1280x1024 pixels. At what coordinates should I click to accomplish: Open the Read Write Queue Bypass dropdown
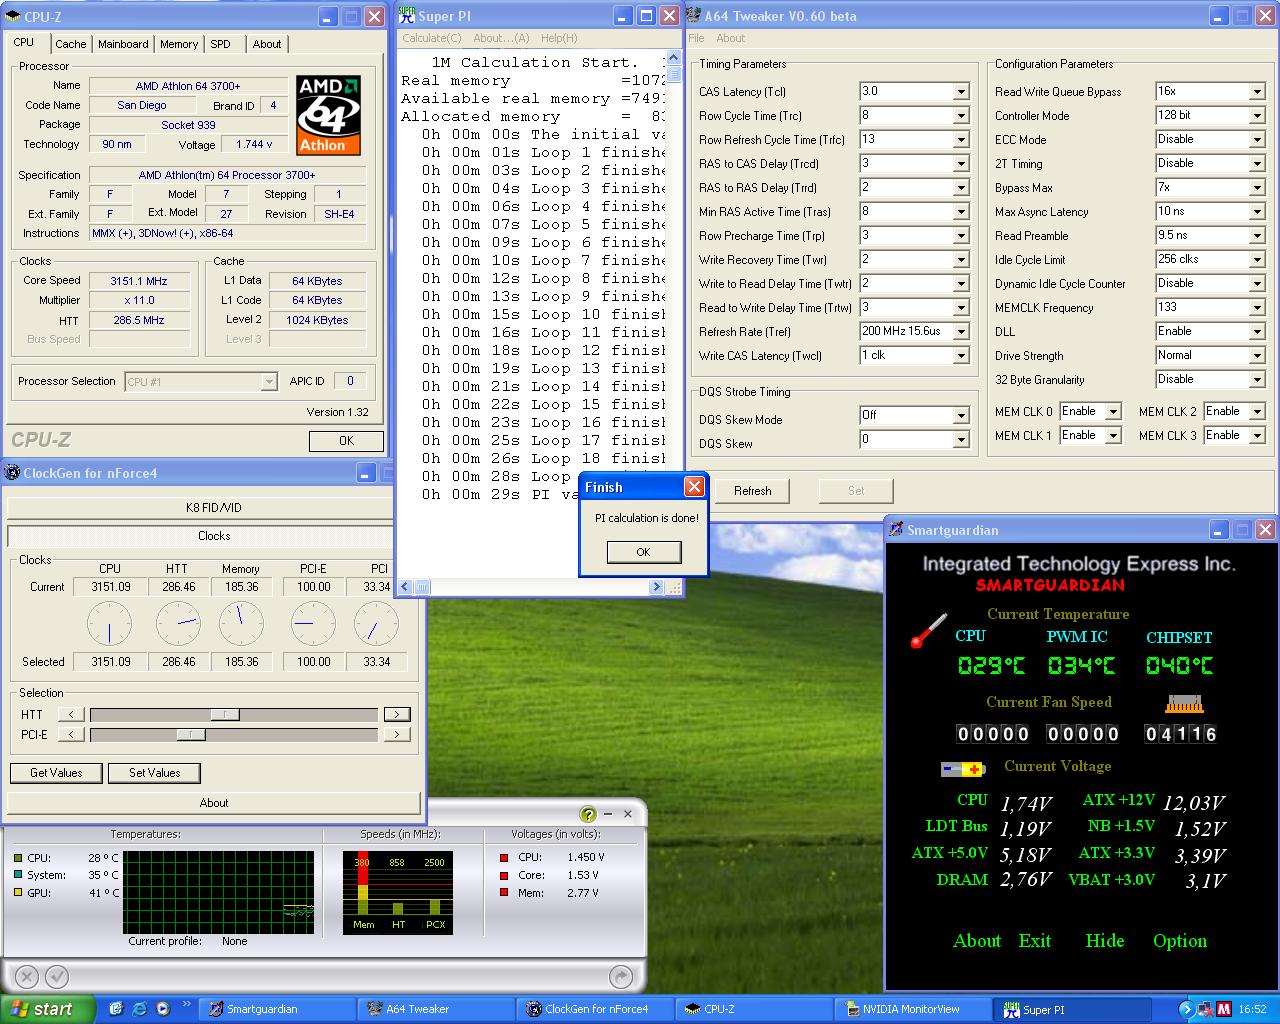(1257, 91)
